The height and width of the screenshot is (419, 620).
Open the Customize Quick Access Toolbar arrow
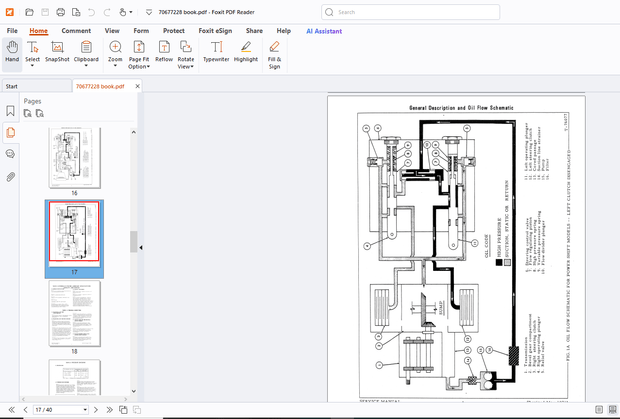149,12
